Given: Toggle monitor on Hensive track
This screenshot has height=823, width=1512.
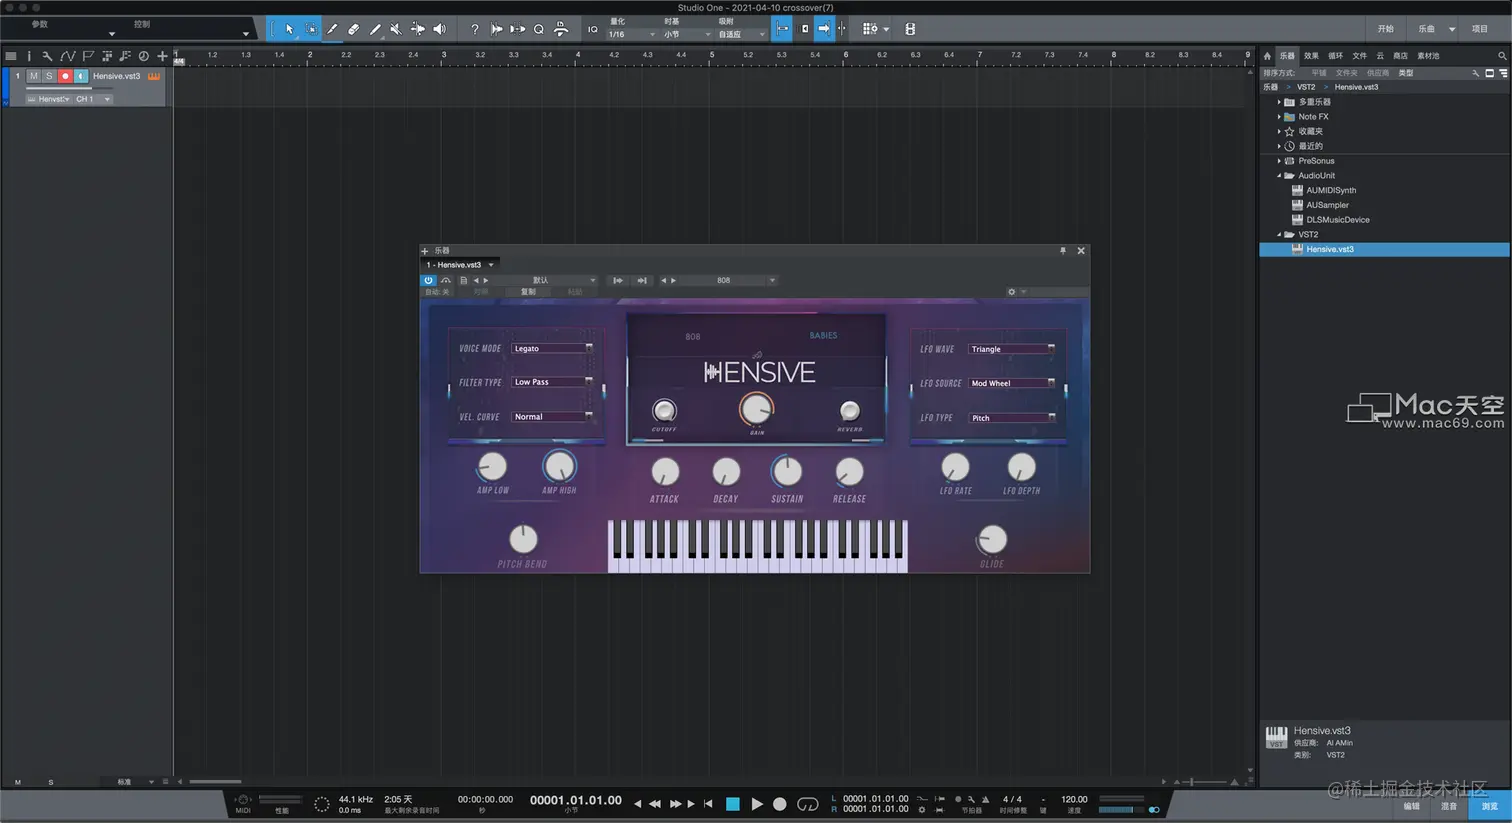Looking at the screenshot, I should (x=81, y=76).
